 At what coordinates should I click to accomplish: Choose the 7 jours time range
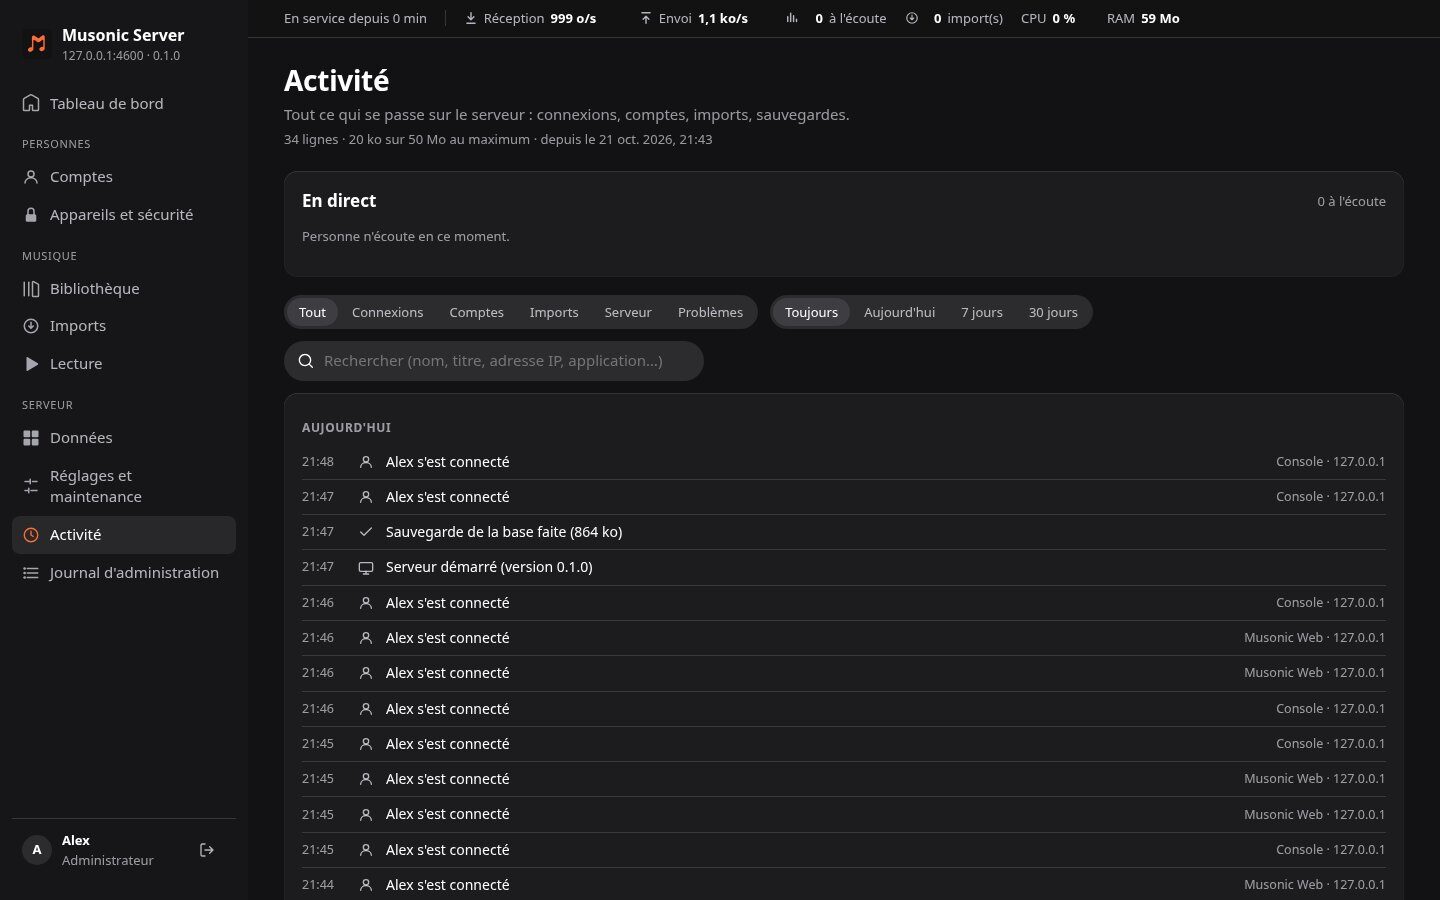(x=982, y=312)
